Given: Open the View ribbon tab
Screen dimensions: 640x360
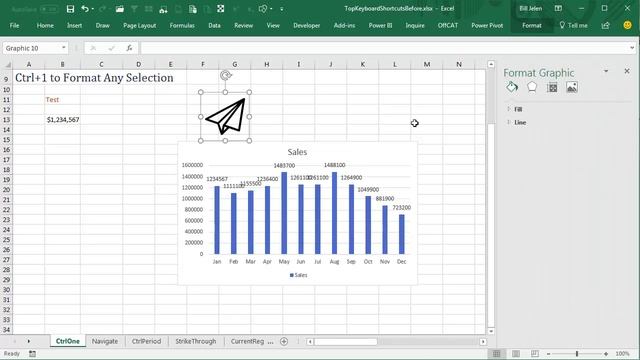Looking at the screenshot, I should click(273, 25).
